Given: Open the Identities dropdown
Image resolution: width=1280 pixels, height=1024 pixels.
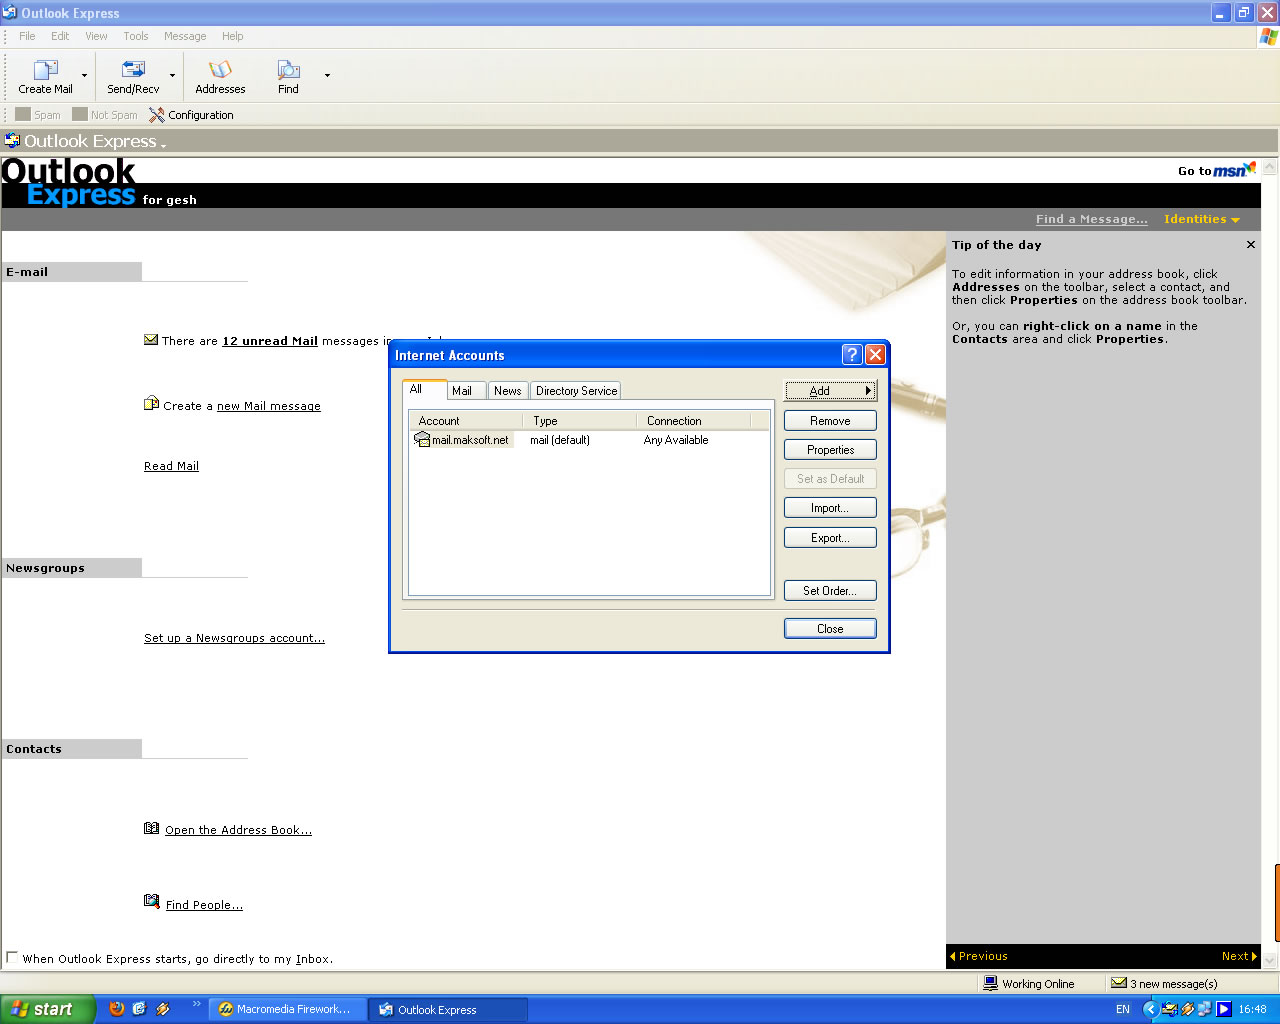Looking at the screenshot, I should click(x=1201, y=219).
